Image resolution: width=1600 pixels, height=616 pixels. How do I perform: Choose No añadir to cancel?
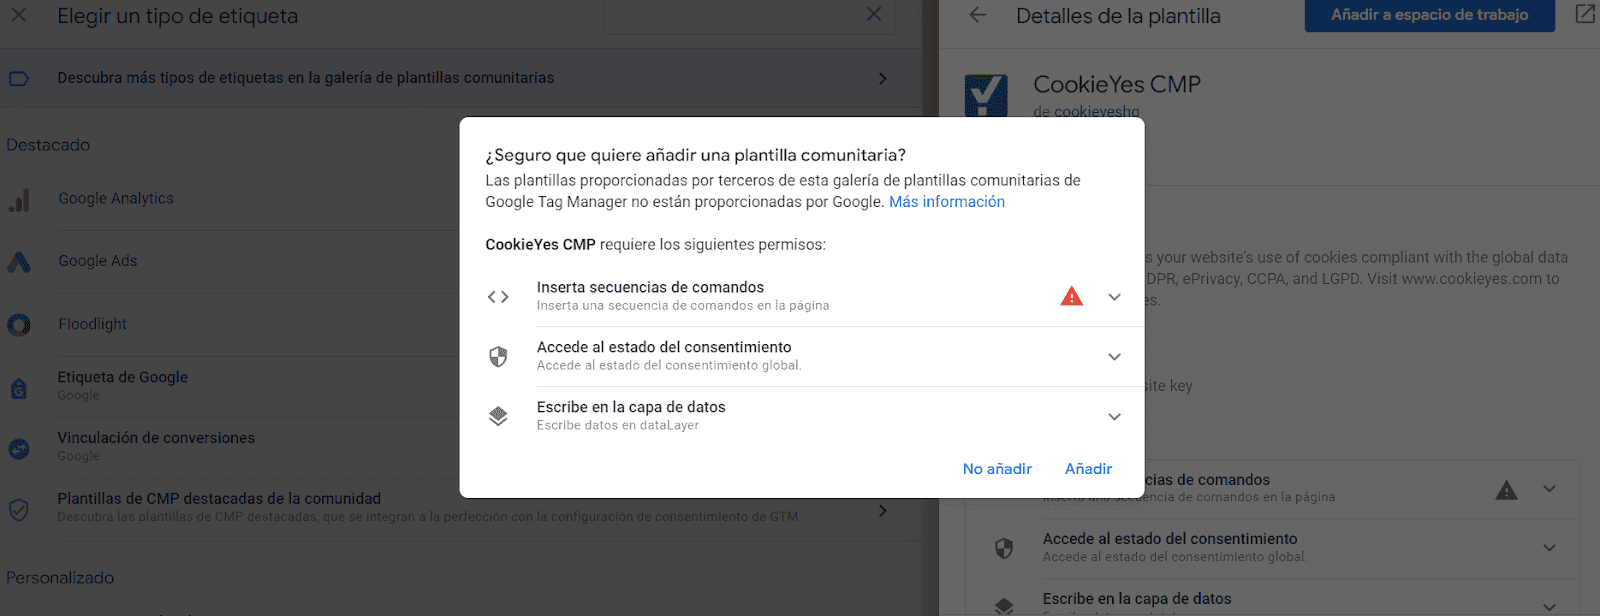[997, 469]
